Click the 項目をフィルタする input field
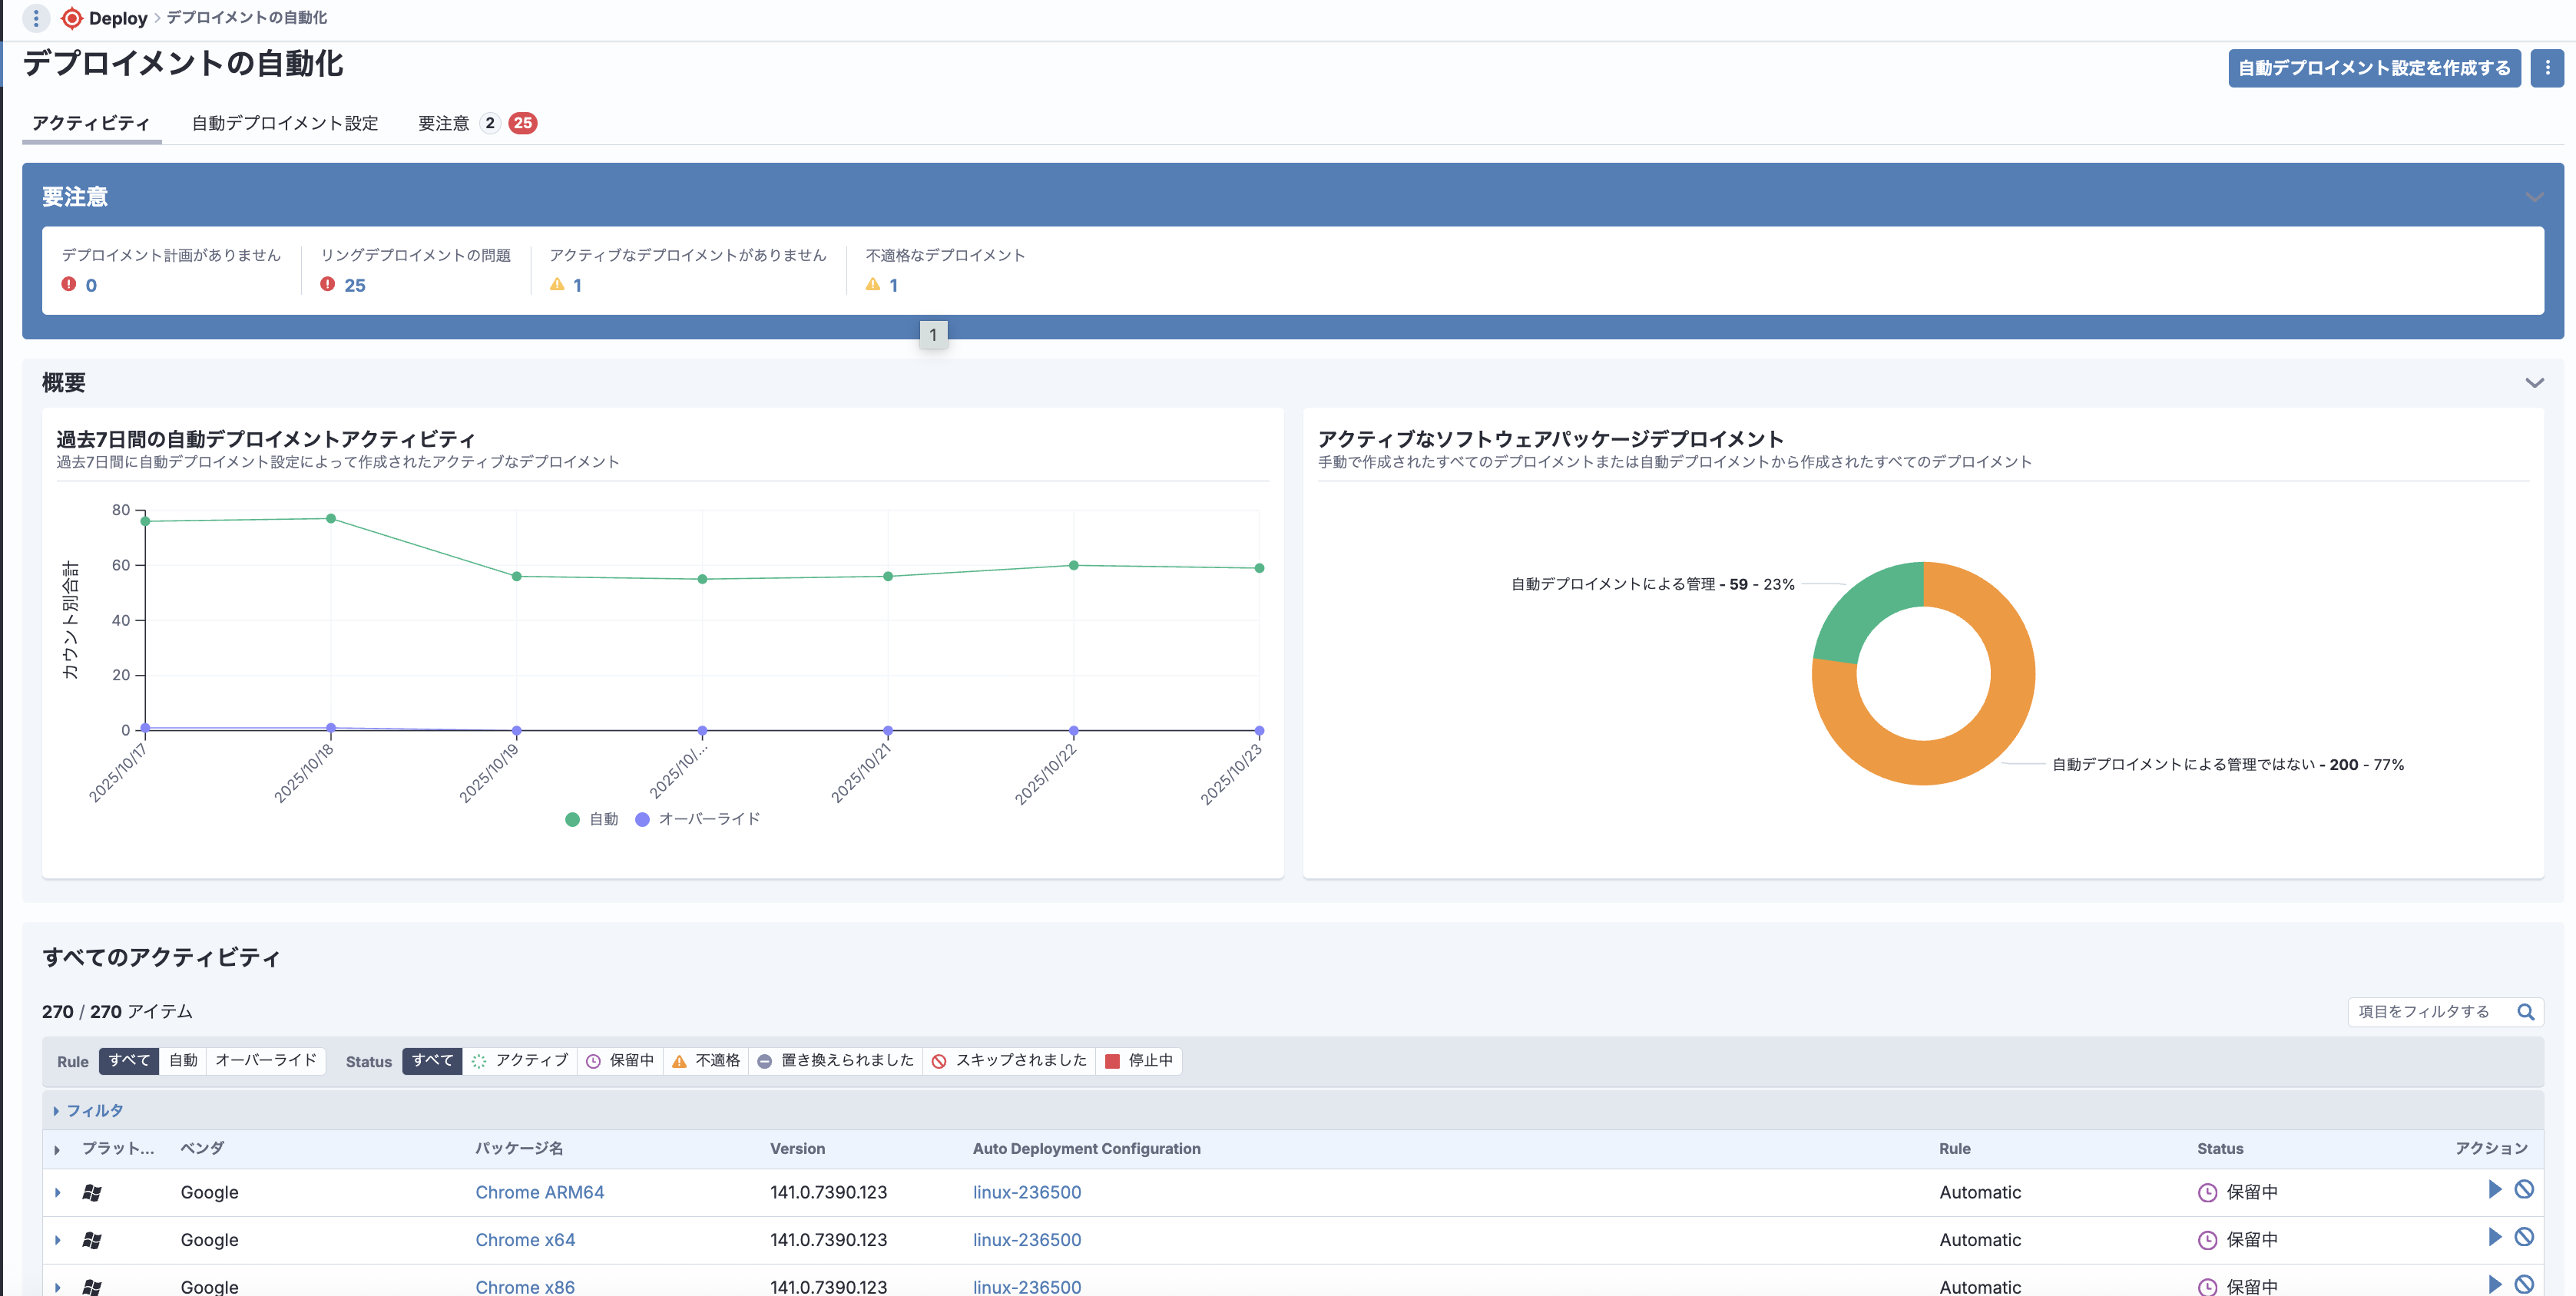Image resolution: width=2576 pixels, height=1296 pixels. point(2424,1012)
